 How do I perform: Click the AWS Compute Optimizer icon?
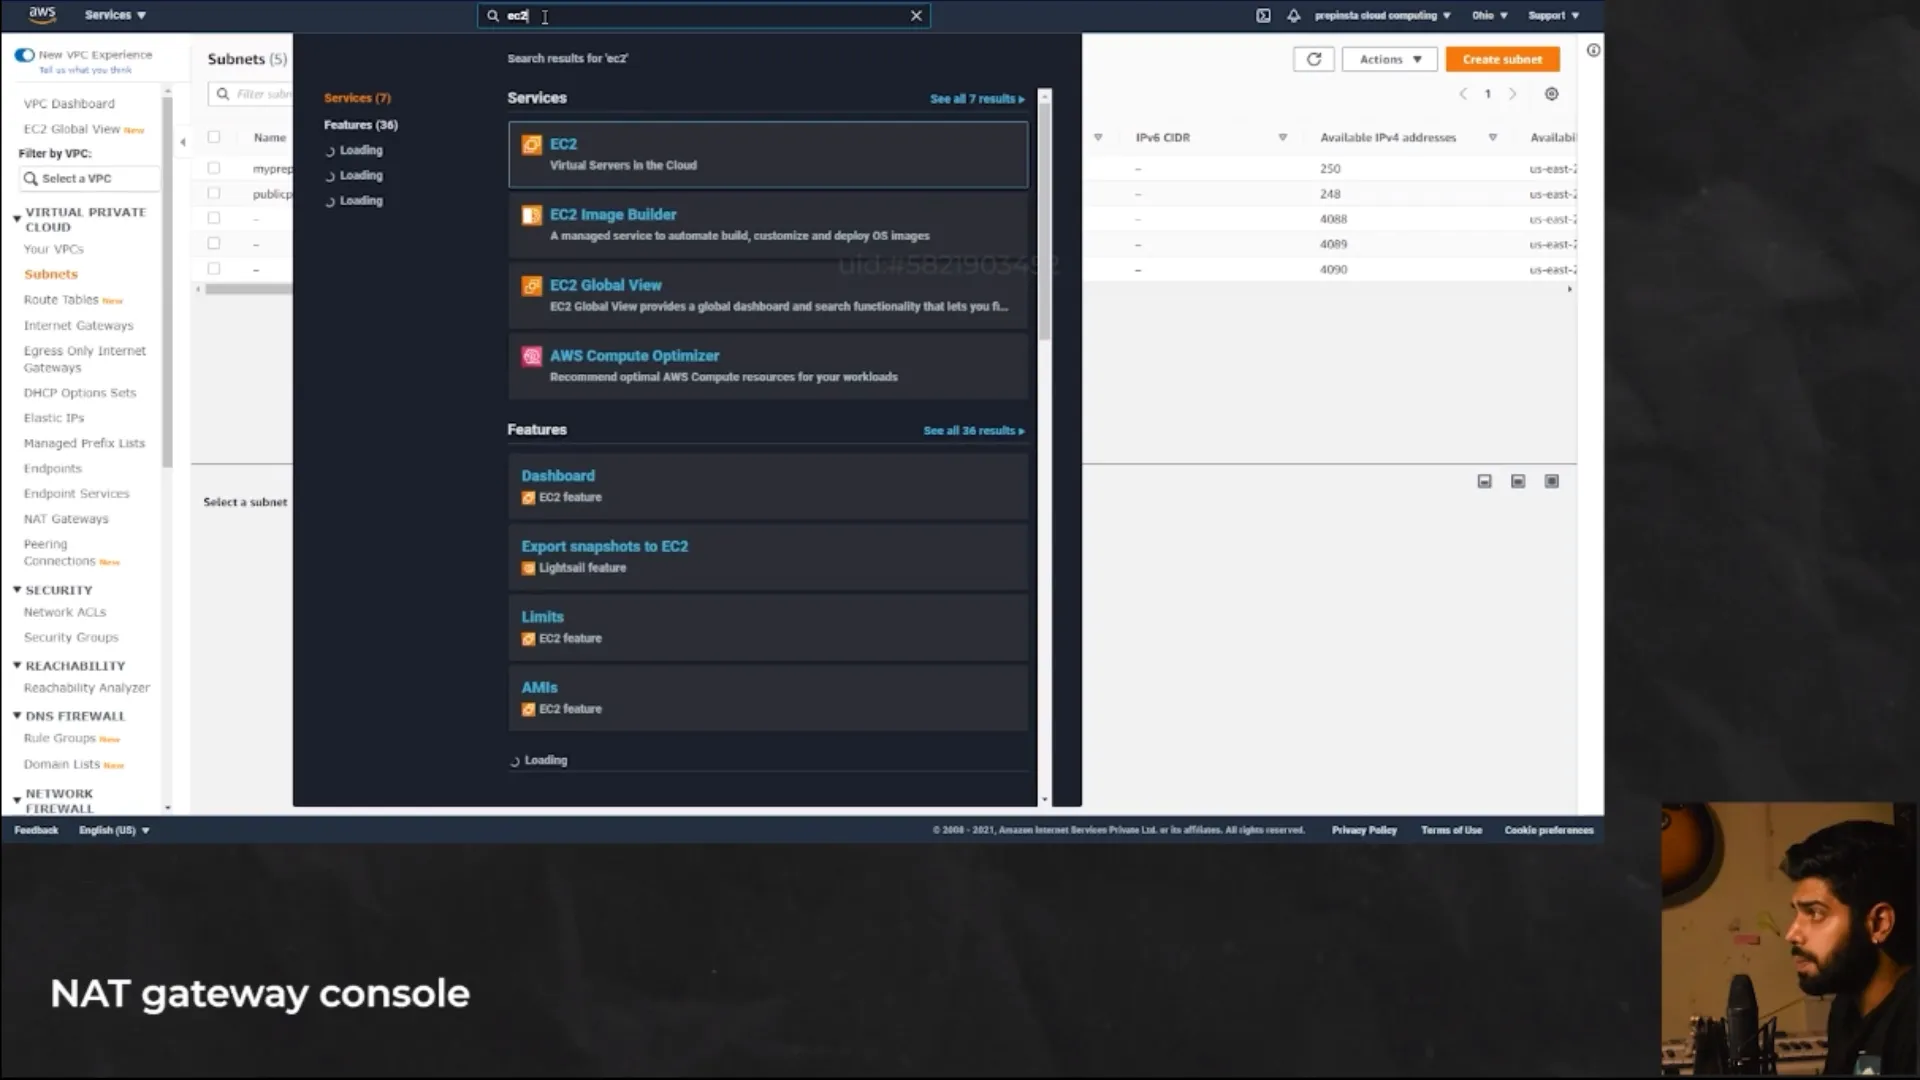click(531, 356)
